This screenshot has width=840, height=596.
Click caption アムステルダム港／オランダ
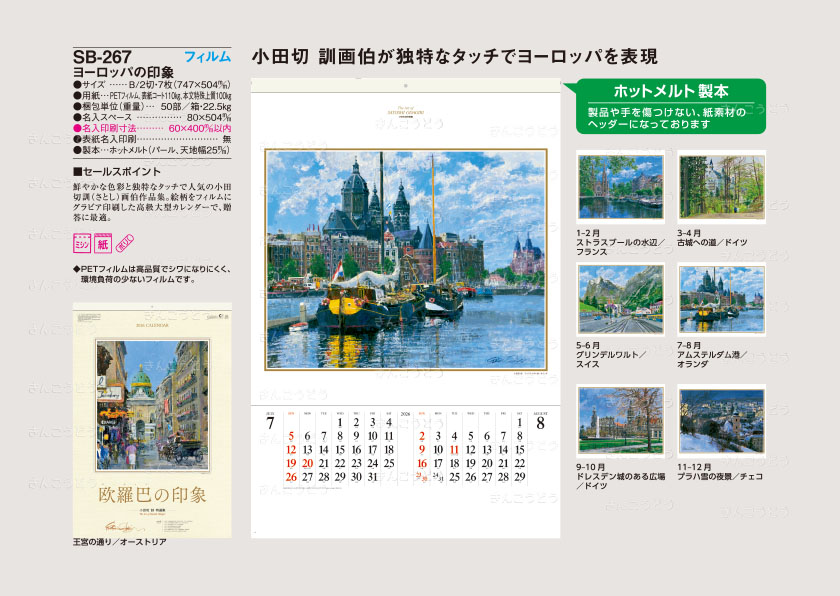712,359
